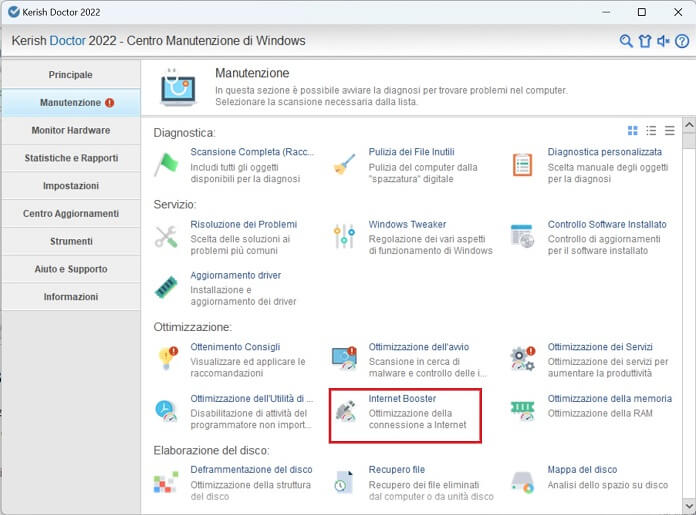Open the Monitor Hardware tab
The width and height of the screenshot is (696, 515).
(71, 131)
